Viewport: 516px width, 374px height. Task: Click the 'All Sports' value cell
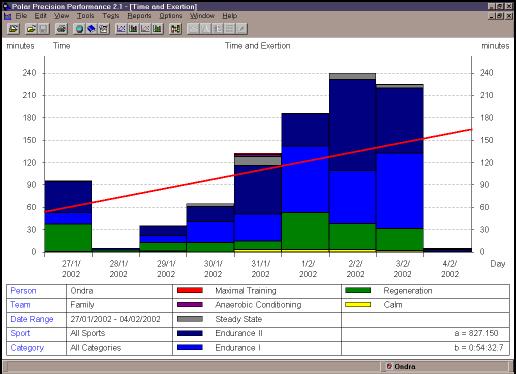[x=88, y=333]
